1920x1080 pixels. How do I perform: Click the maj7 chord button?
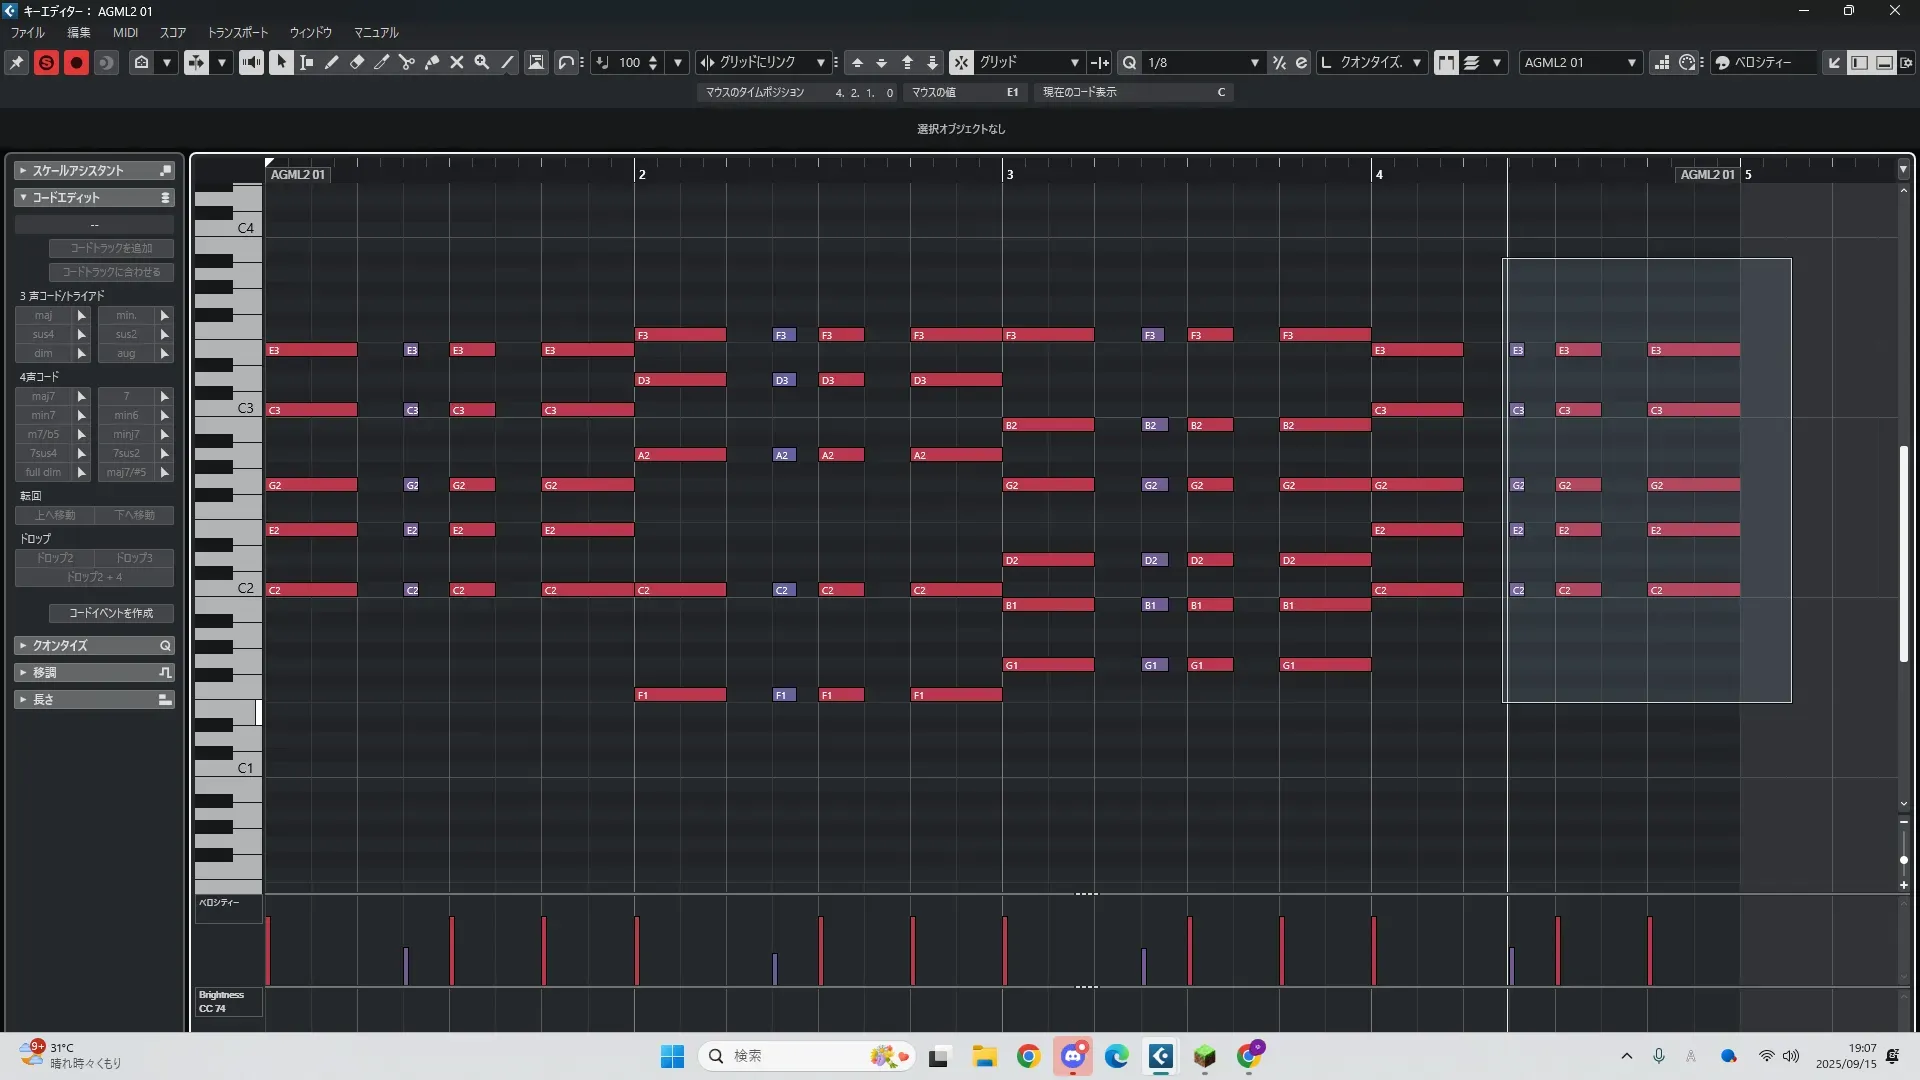coord(43,396)
